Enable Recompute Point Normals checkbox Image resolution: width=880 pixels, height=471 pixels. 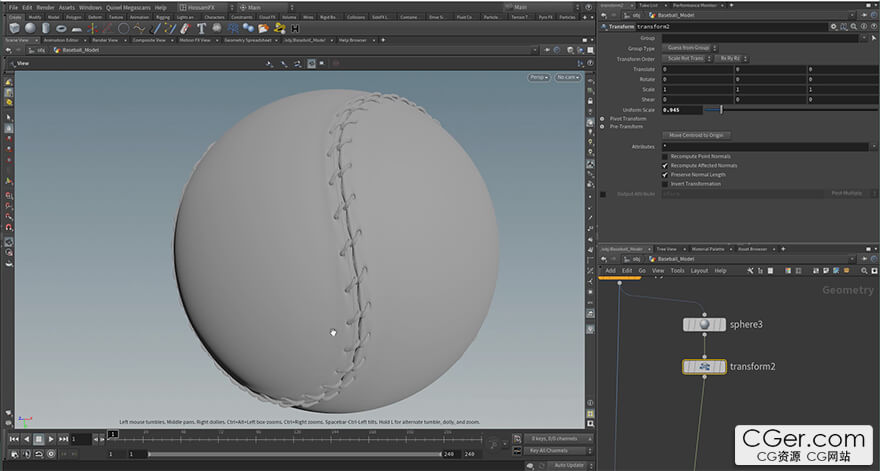(665, 156)
